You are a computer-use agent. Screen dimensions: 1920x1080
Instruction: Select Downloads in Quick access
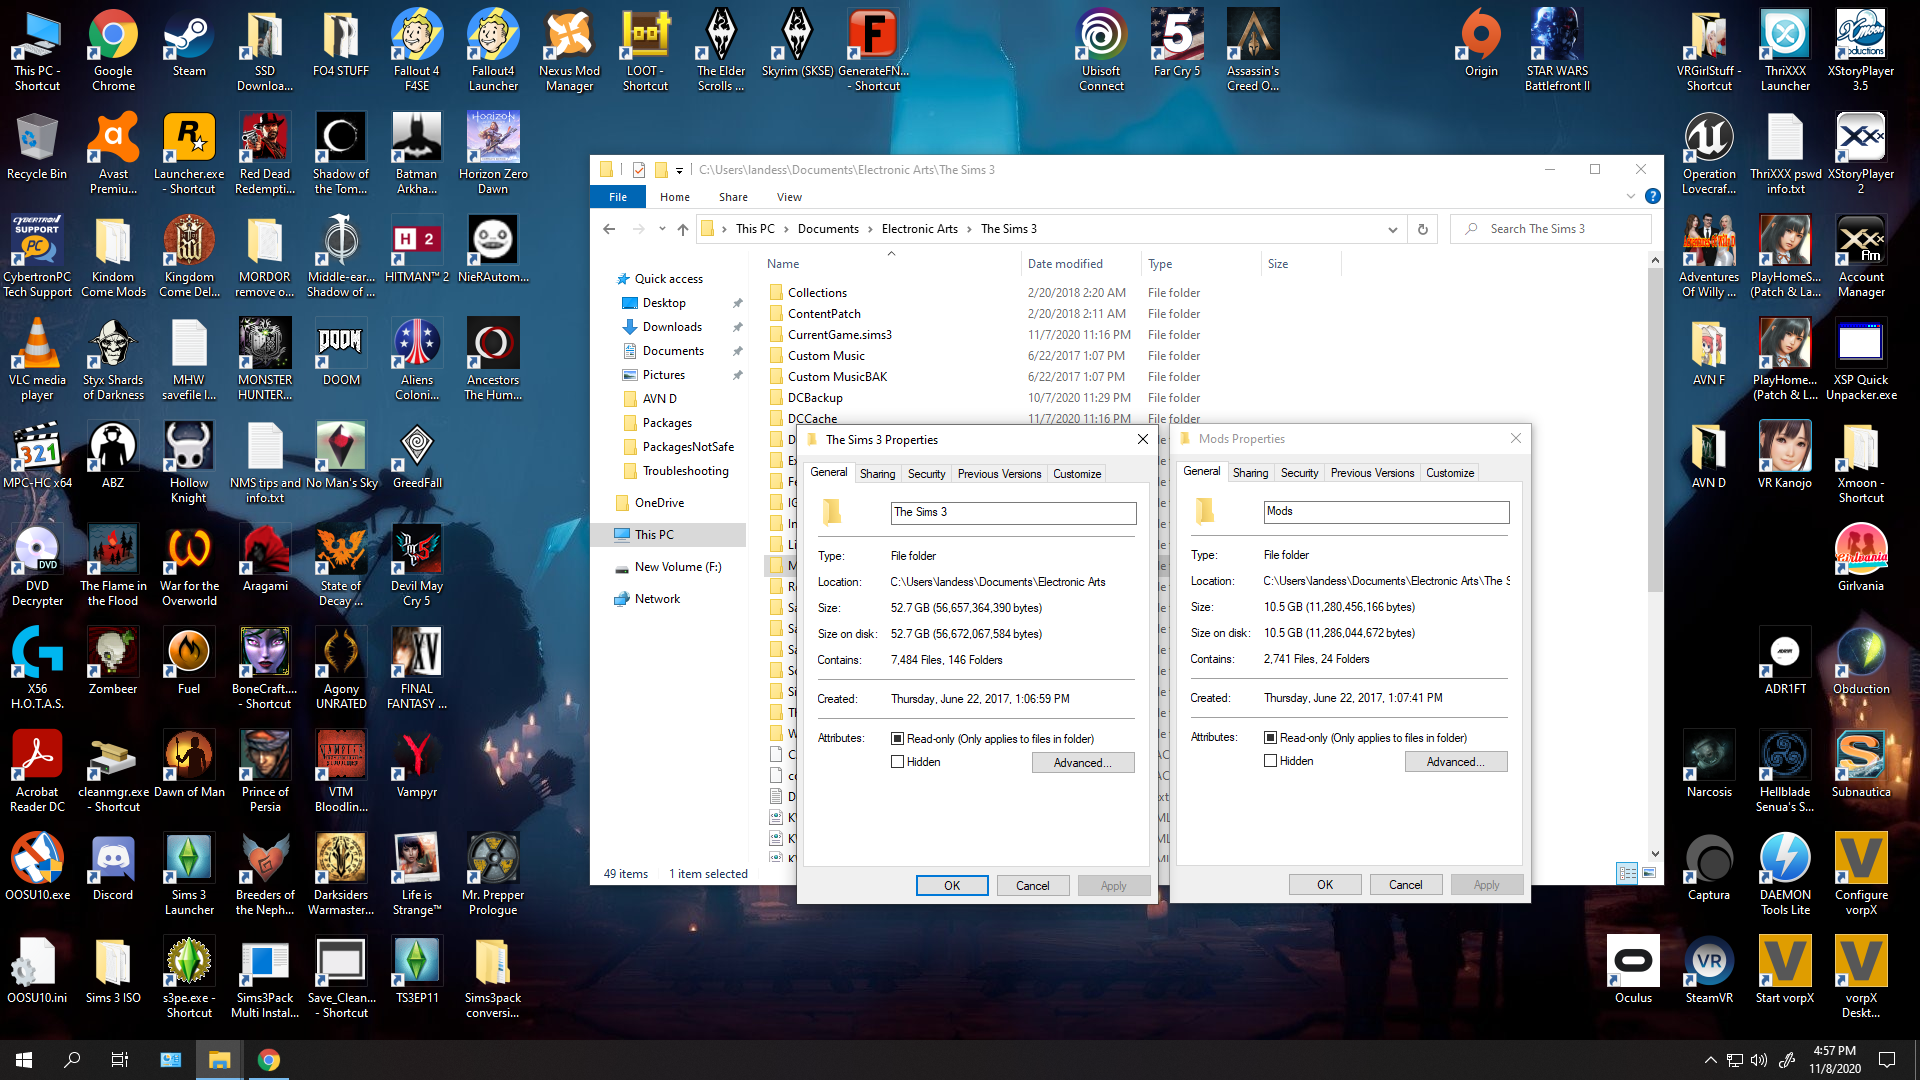672,327
